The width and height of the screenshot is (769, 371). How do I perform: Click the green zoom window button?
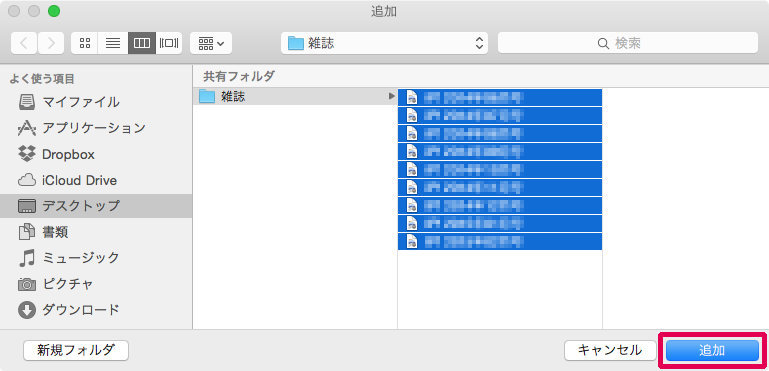(53, 11)
